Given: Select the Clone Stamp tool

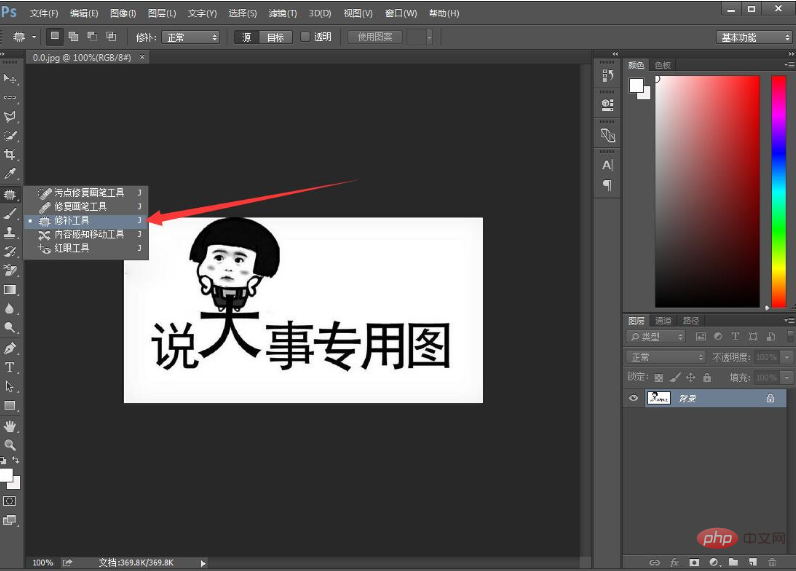Looking at the screenshot, I should click(10, 232).
